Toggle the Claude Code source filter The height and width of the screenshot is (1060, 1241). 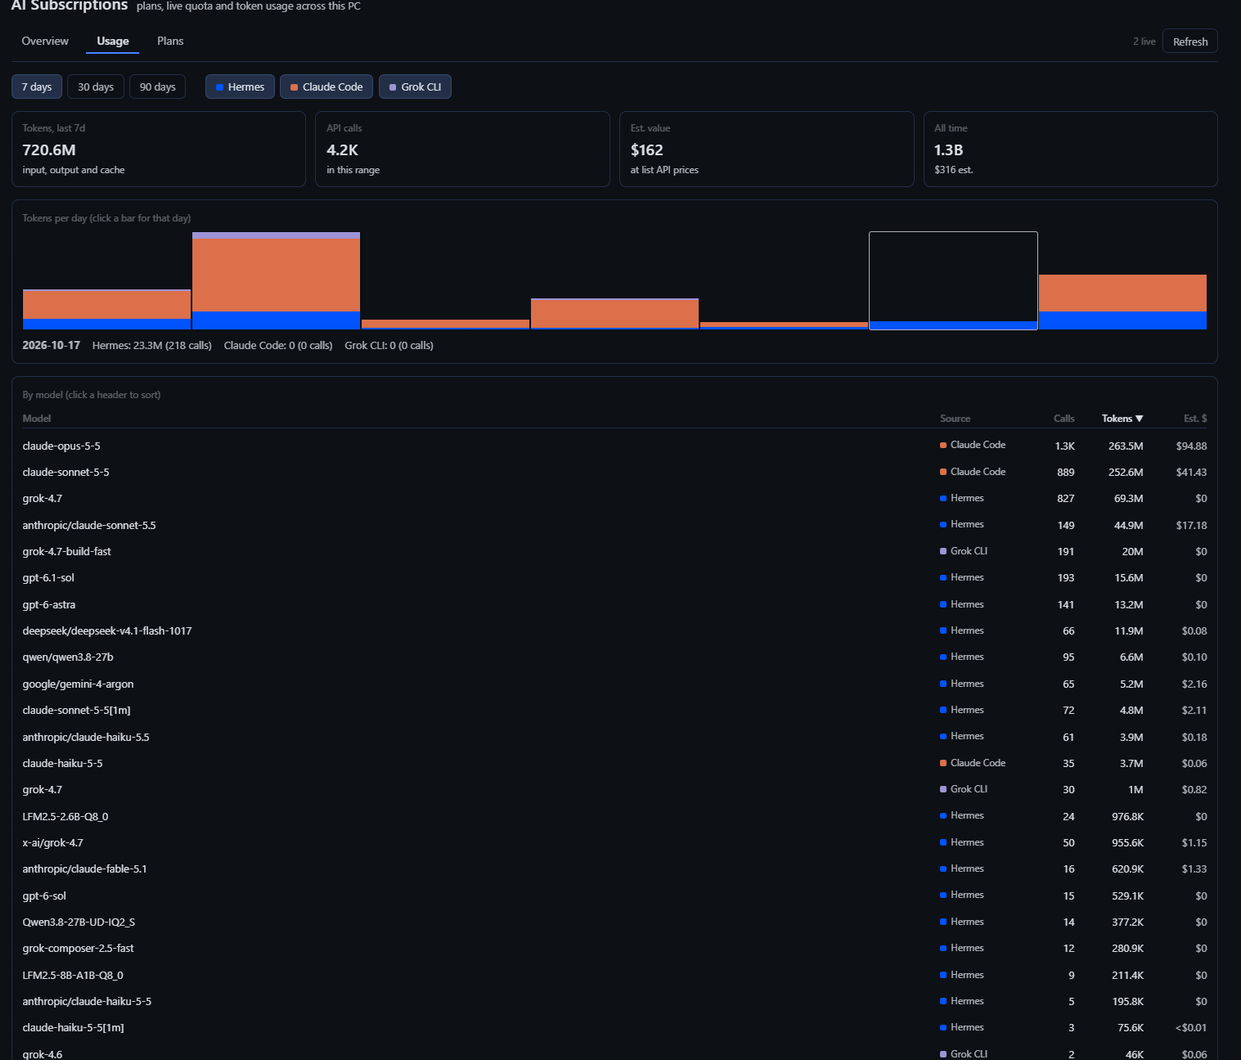[326, 87]
